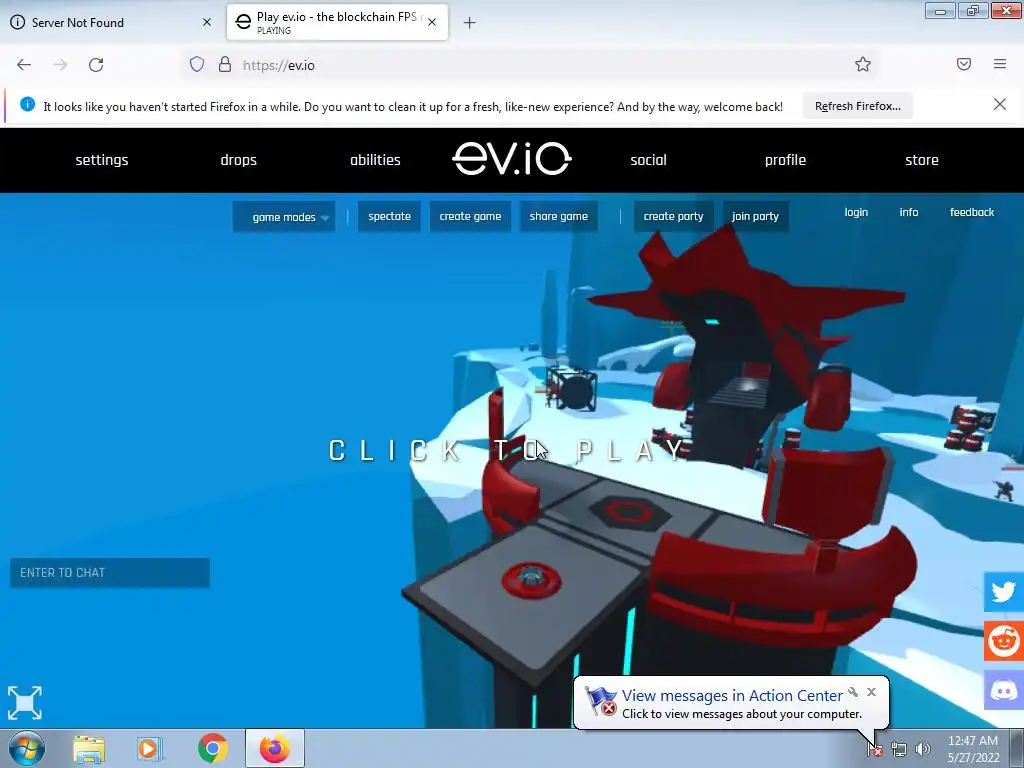This screenshot has height=768, width=1024.
Task: Launch File Explorer from taskbar
Action: (x=89, y=749)
